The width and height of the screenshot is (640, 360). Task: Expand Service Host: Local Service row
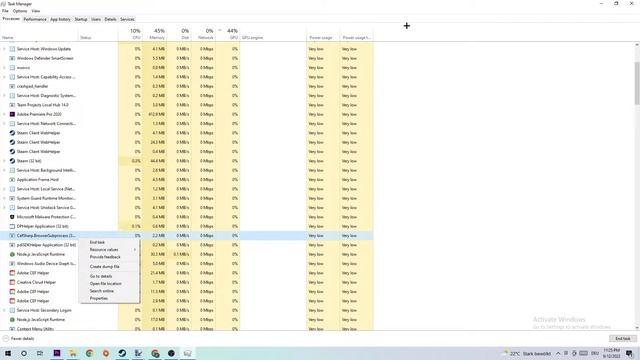click(x=4, y=189)
